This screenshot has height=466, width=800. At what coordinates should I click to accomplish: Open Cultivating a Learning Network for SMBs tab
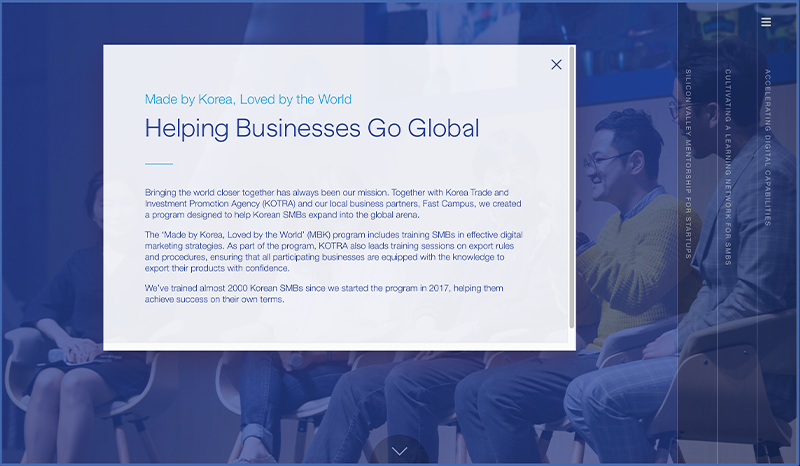pos(728,167)
